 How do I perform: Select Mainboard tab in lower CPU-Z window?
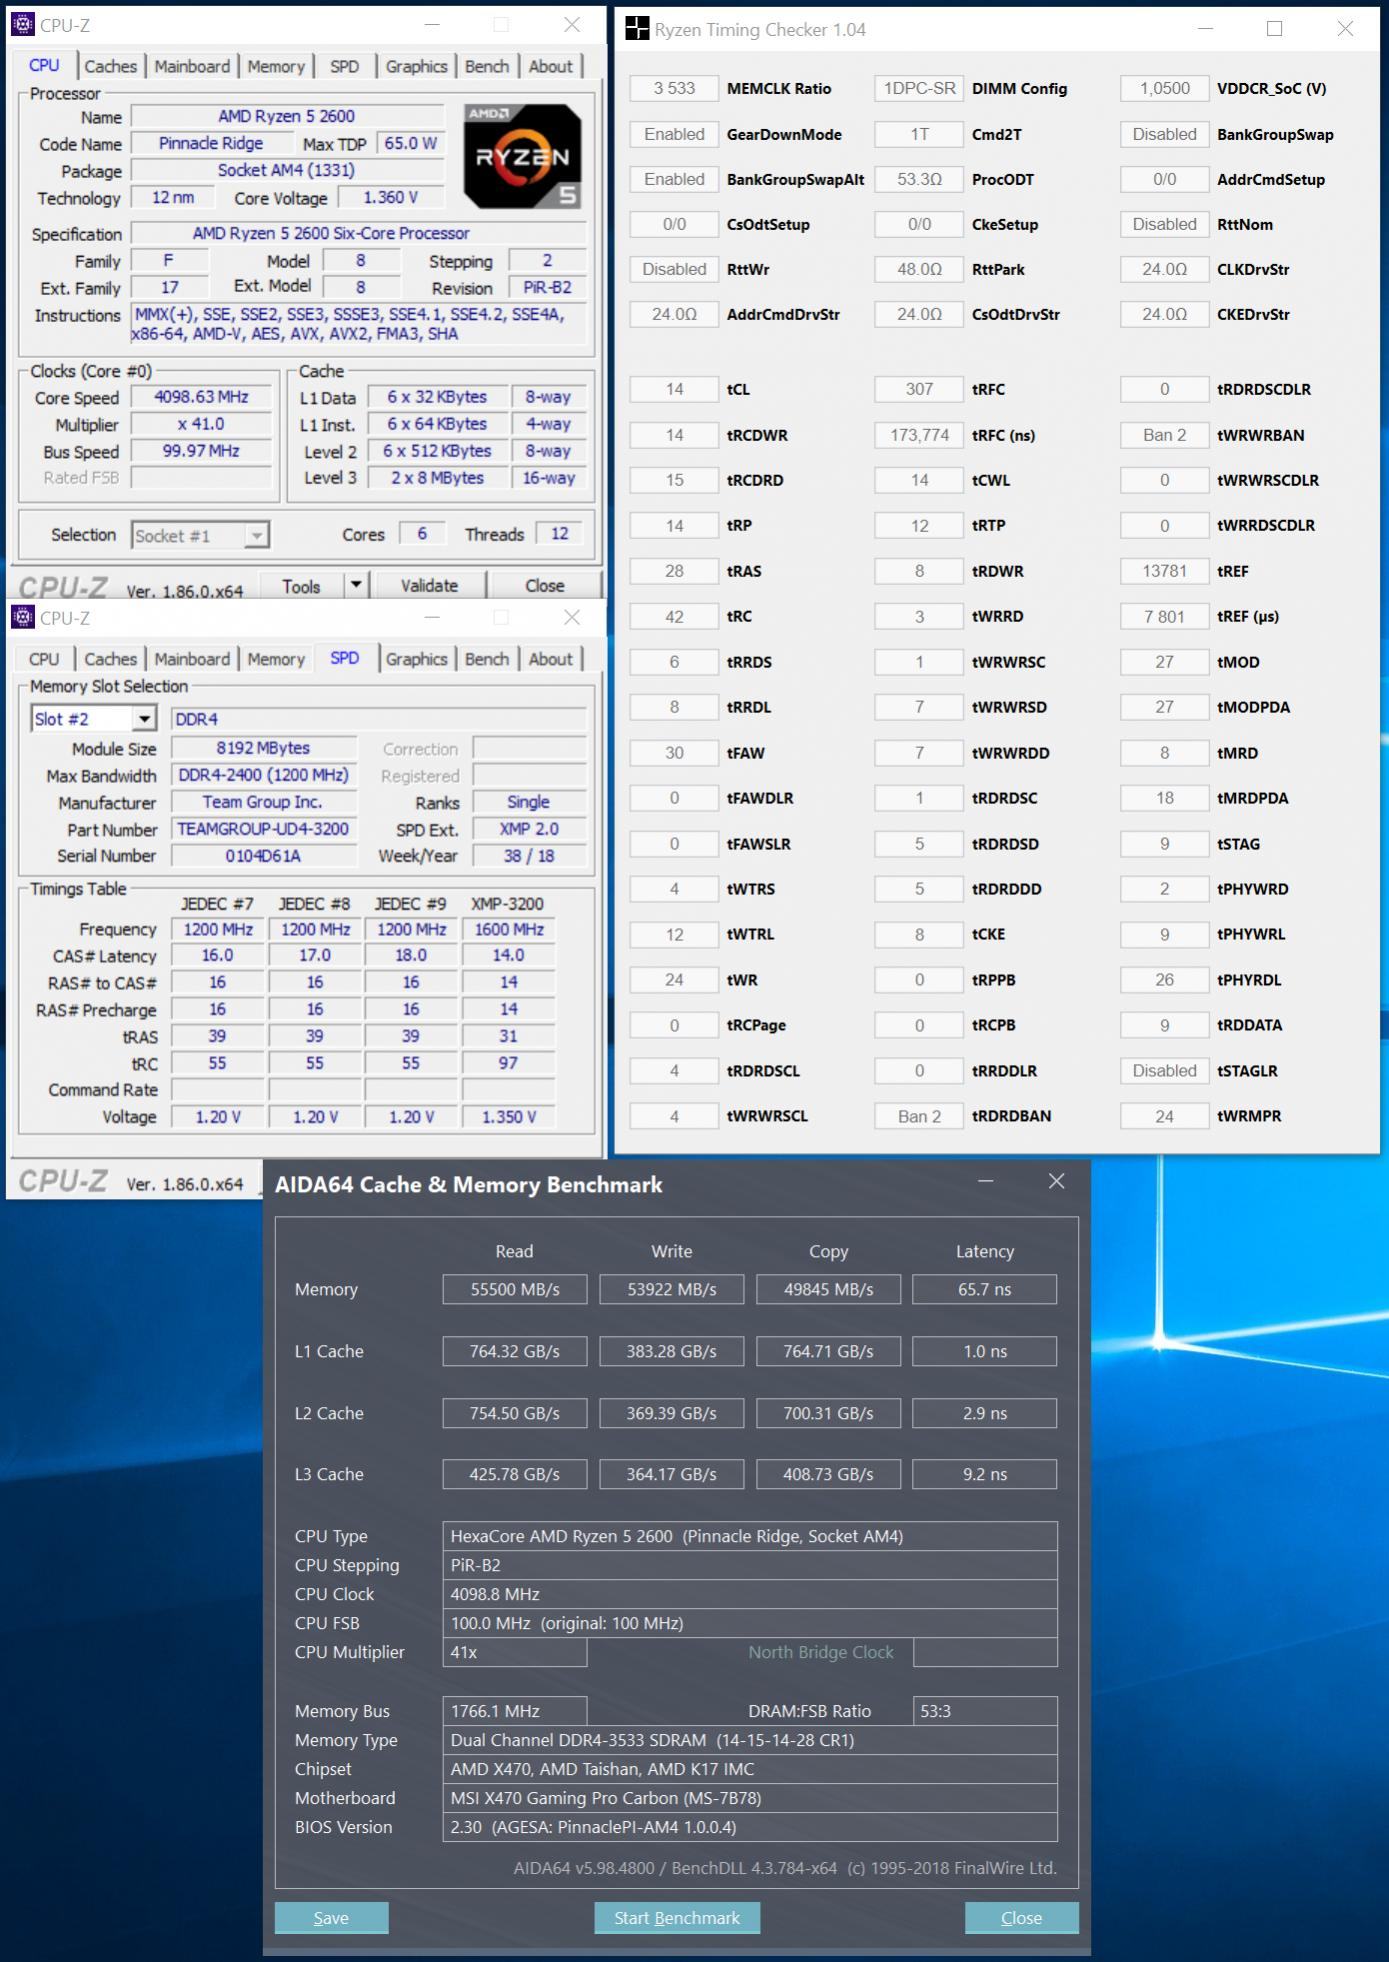(192, 660)
